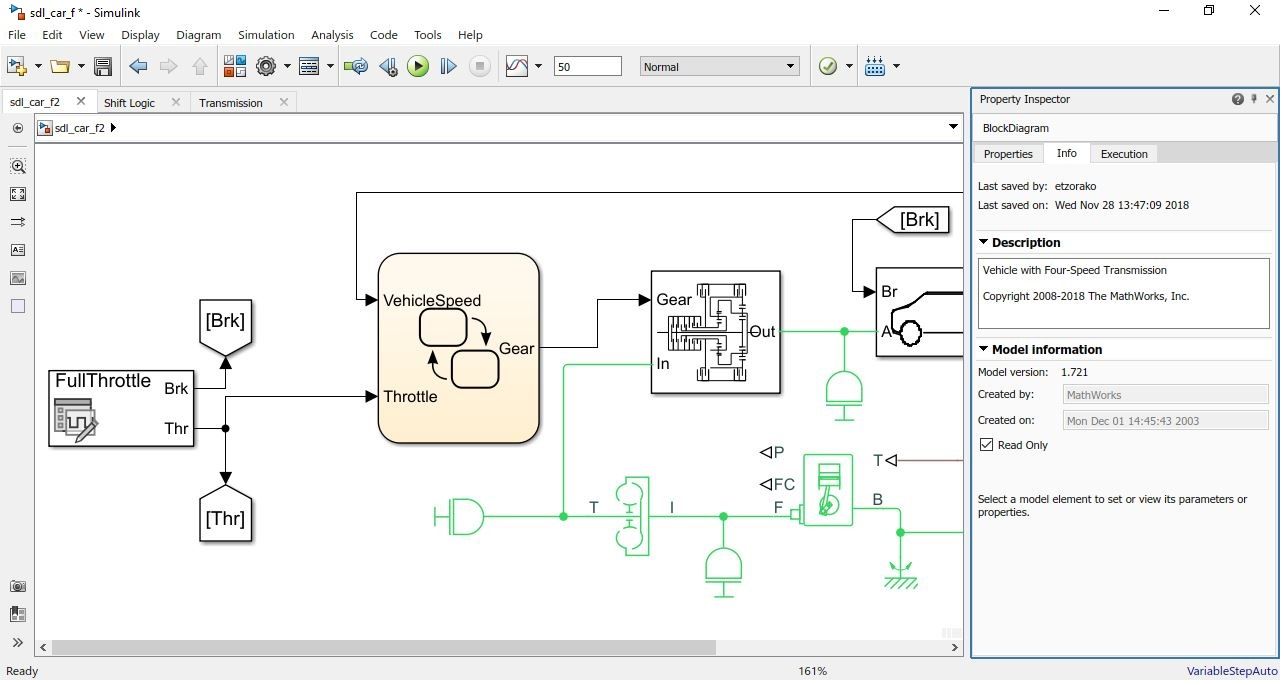The height and width of the screenshot is (685, 1284).
Task: Pin the Property Inspector panel
Action: tap(1254, 99)
